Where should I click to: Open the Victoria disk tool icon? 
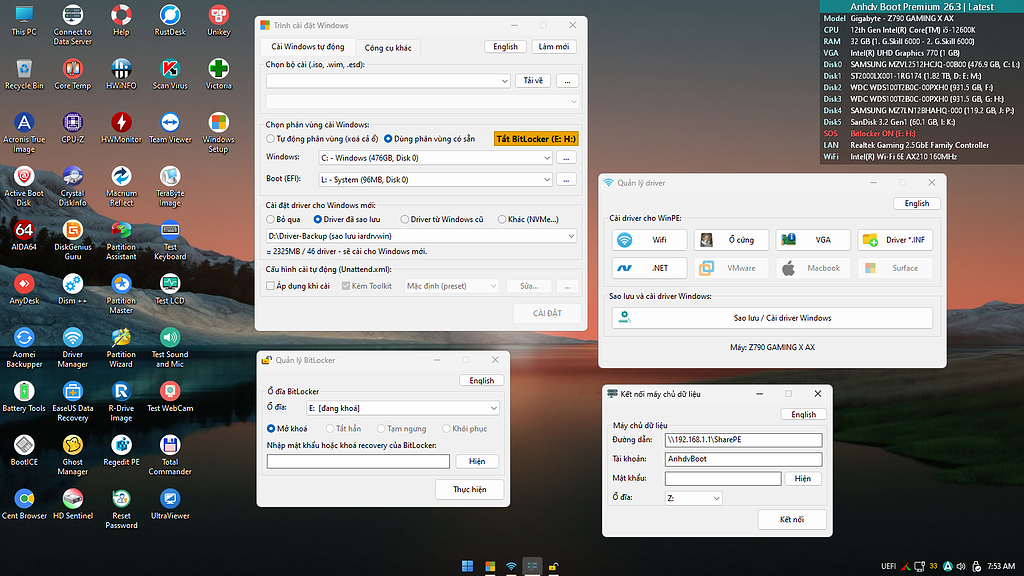point(218,74)
